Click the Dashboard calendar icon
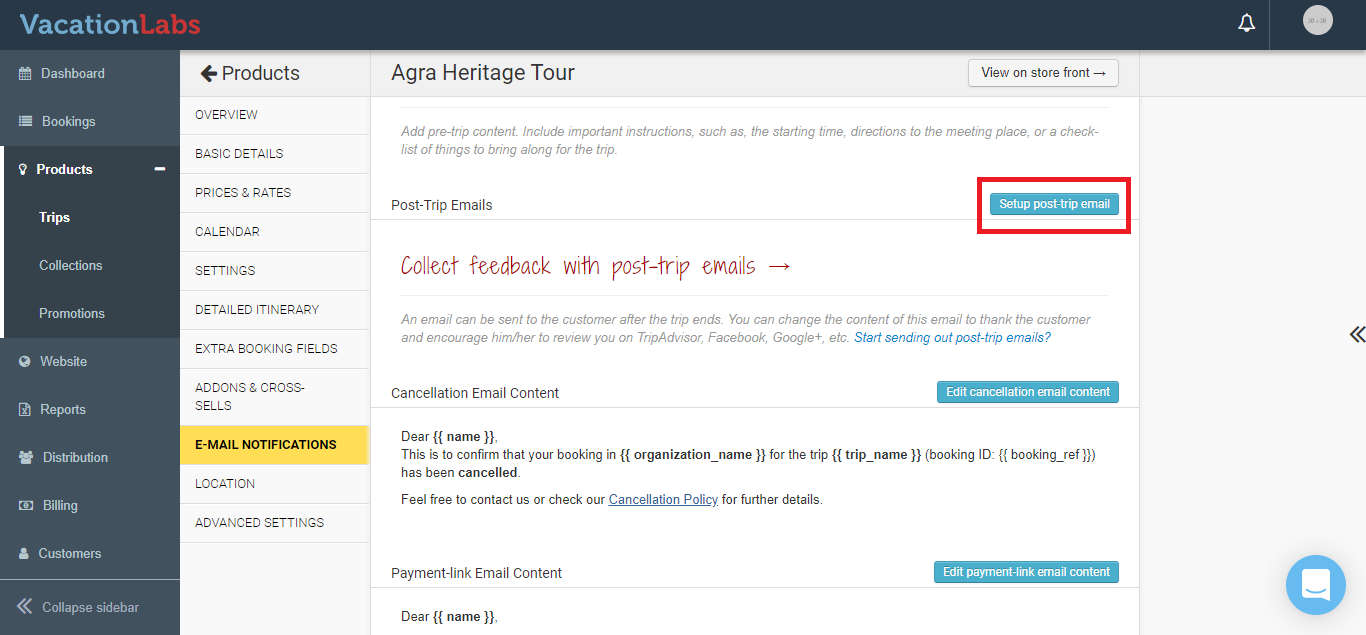 [25, 73]
